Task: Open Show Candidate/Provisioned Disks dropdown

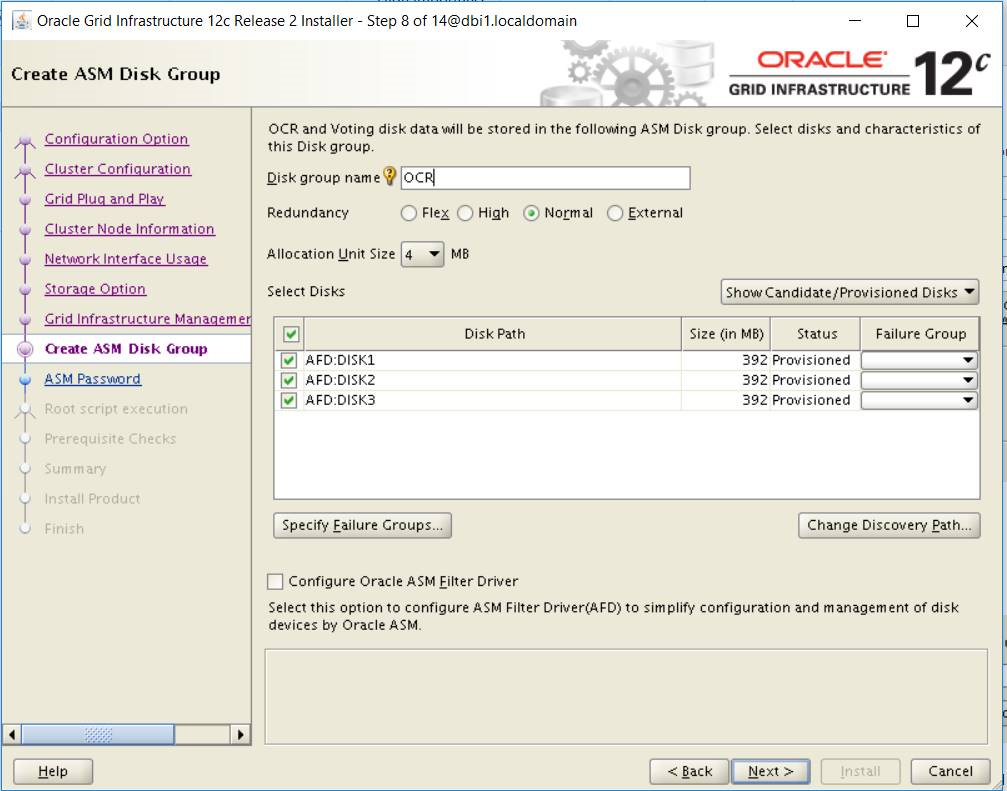Action: coord(850,293)
